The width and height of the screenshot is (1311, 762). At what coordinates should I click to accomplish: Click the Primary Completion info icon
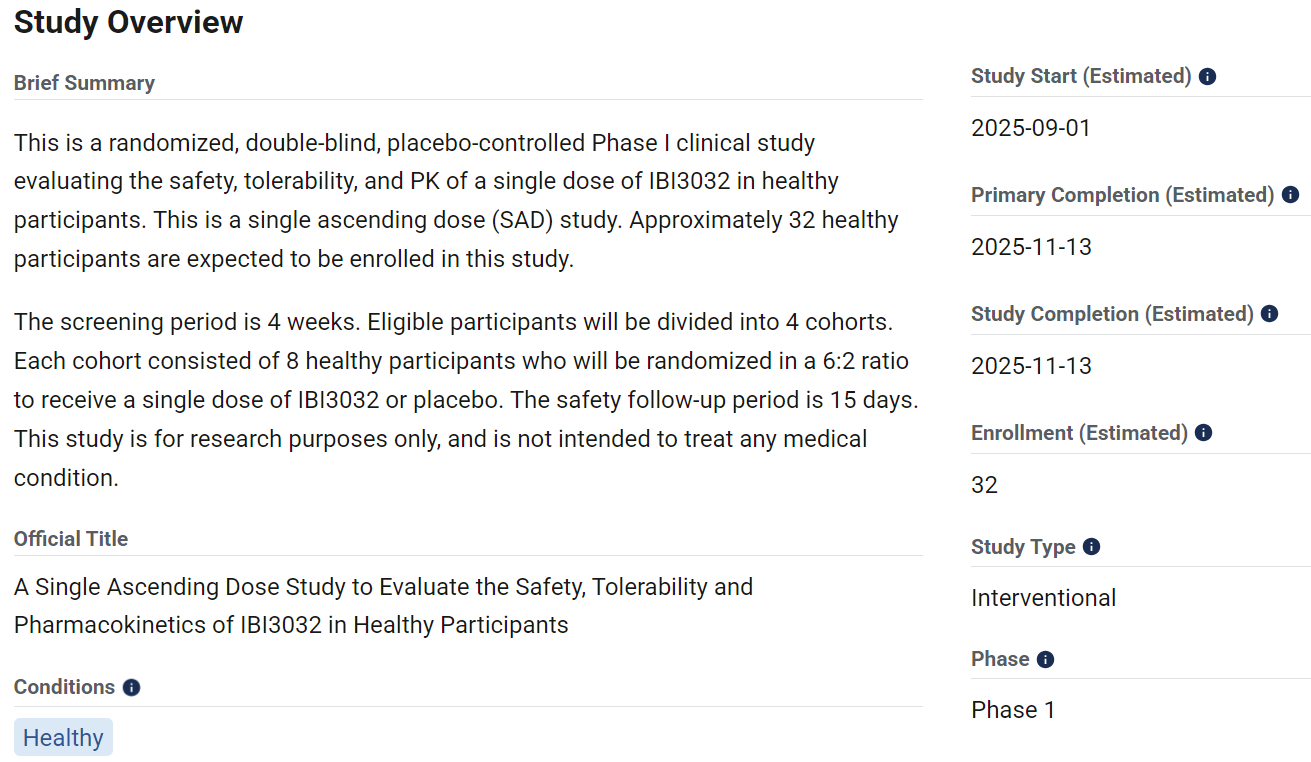coord(1290,195)
